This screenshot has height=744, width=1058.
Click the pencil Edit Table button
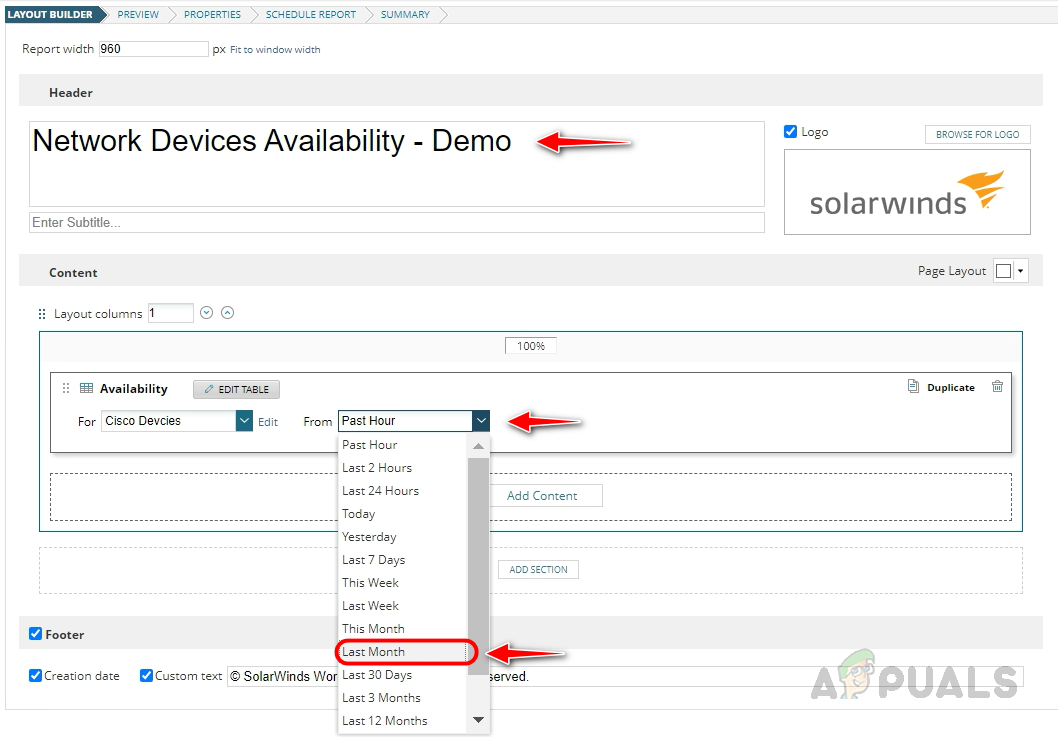tap(236, 389)
